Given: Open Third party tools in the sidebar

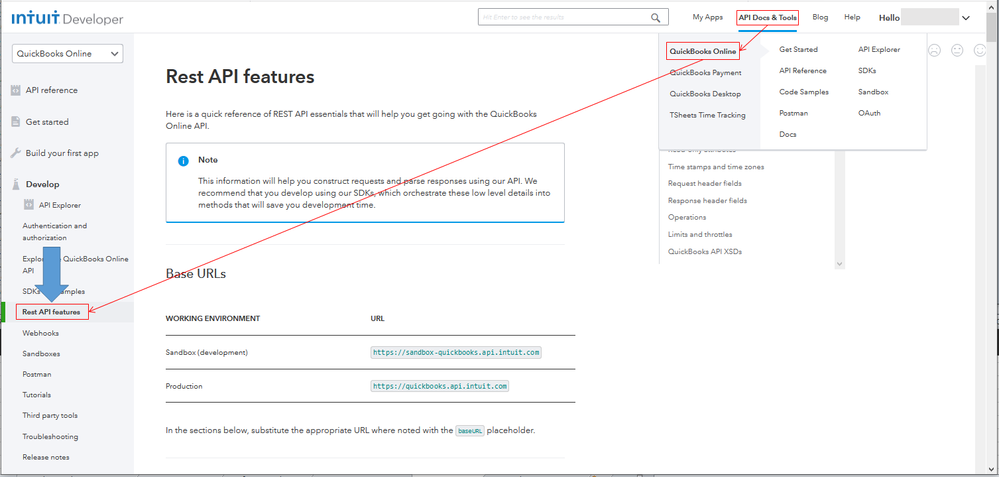Looking at the screenshot, I should point(50,416).
